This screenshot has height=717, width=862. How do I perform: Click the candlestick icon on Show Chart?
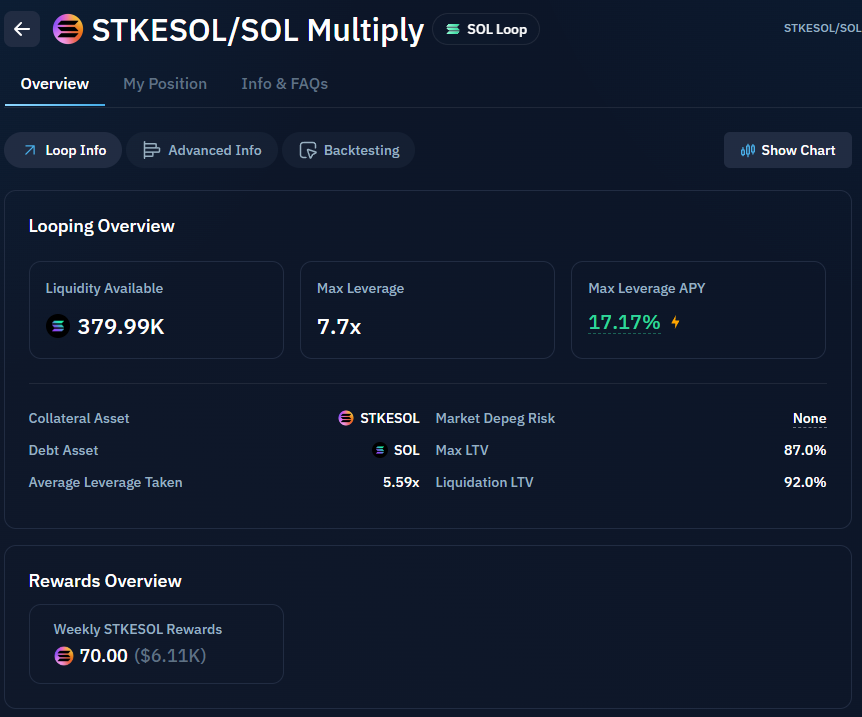[x=747, y=150]
